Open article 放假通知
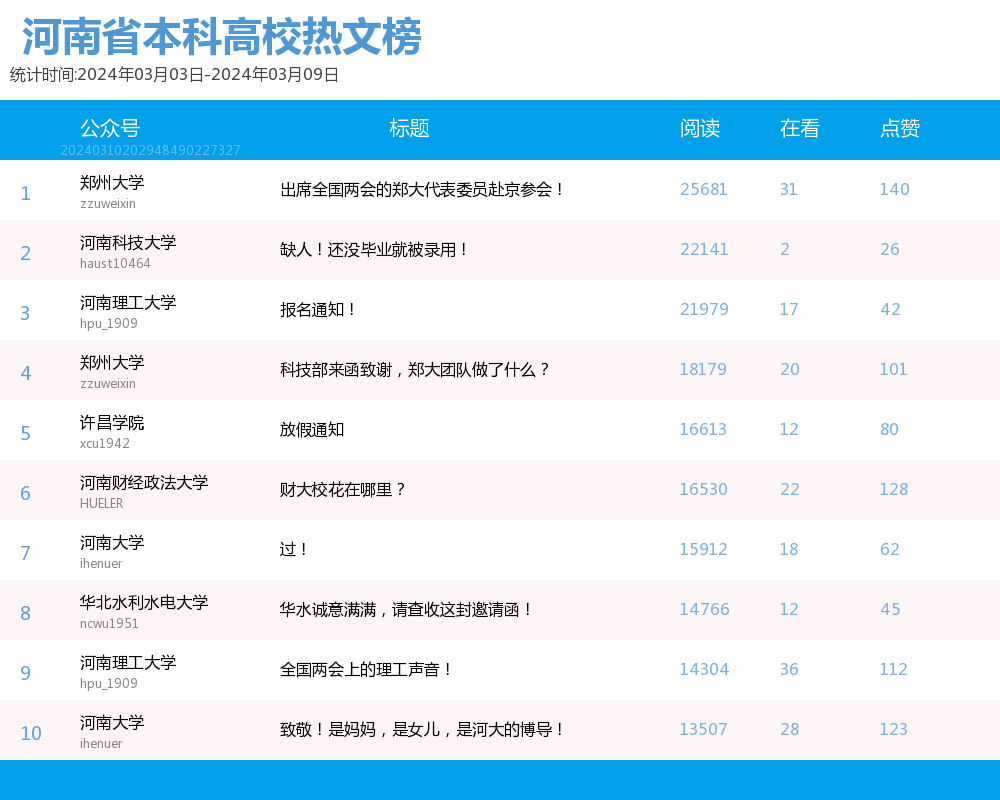 pyautogui.click(x=312, y=429)
